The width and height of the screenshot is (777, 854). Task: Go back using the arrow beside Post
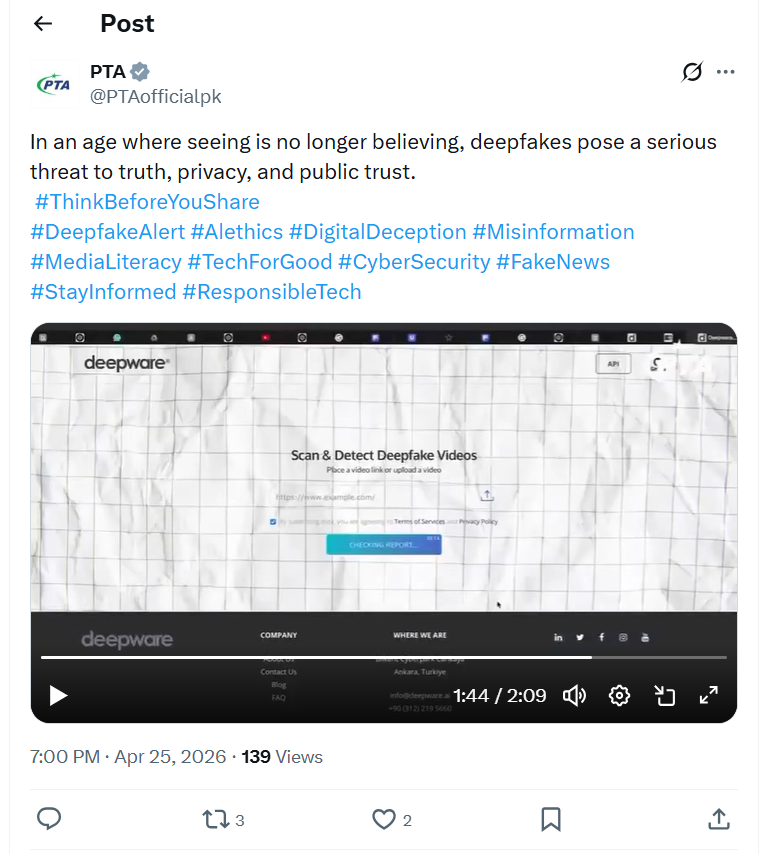(42, 23)
